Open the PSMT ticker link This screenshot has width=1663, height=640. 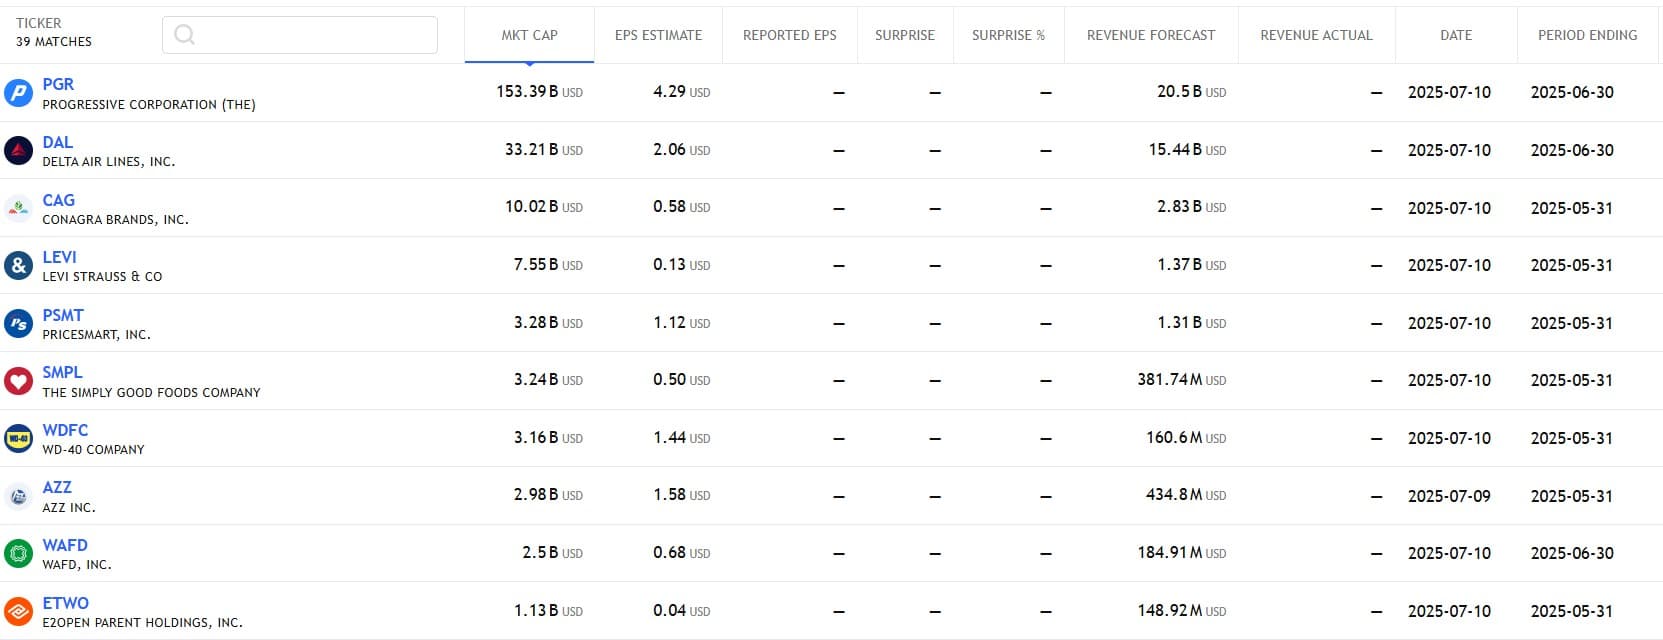click(x=63, y=315)
